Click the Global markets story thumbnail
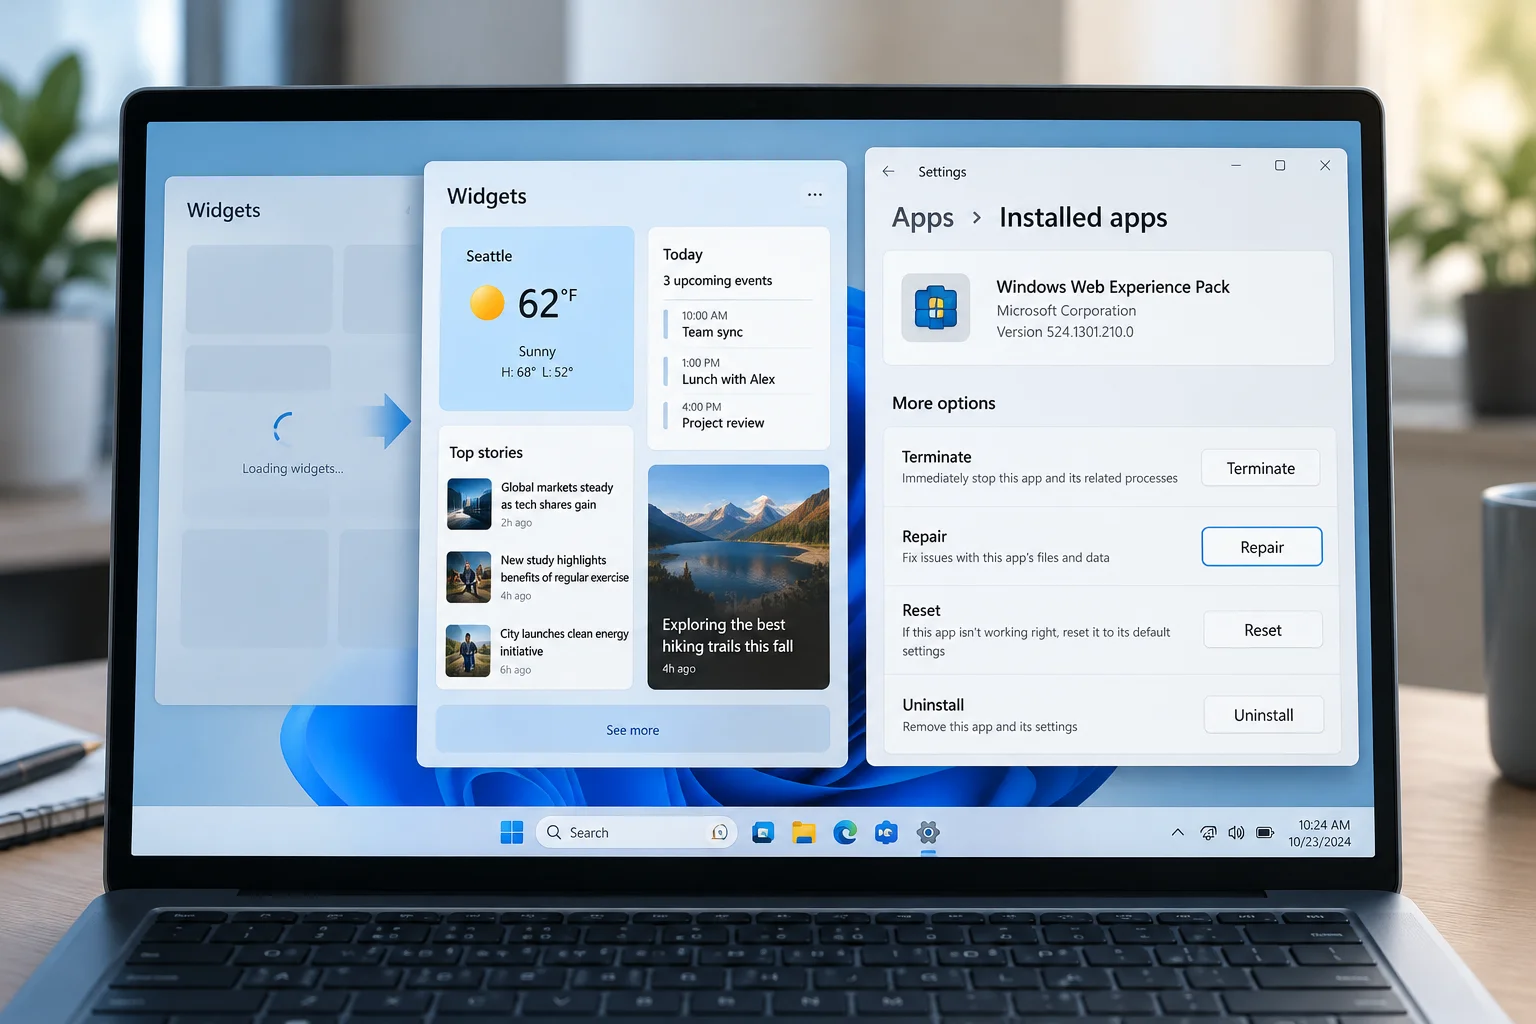1536x1024 pixels. pos(469,504)
